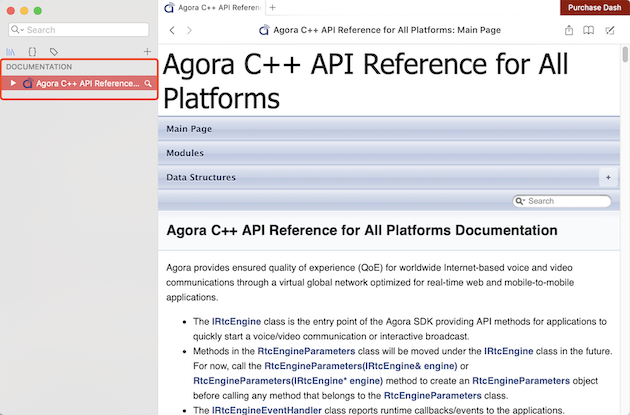Viewport: 630px width, 415px height.
Task: Open RtcEngineParameters link before 'class.'
Action: [x=433, y=396]
